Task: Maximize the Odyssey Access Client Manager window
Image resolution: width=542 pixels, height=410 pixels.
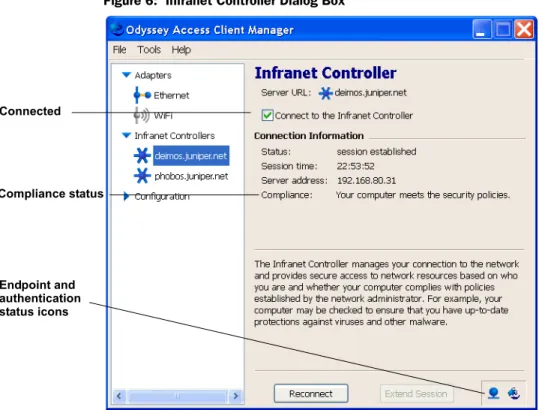Action: point(503,29)
